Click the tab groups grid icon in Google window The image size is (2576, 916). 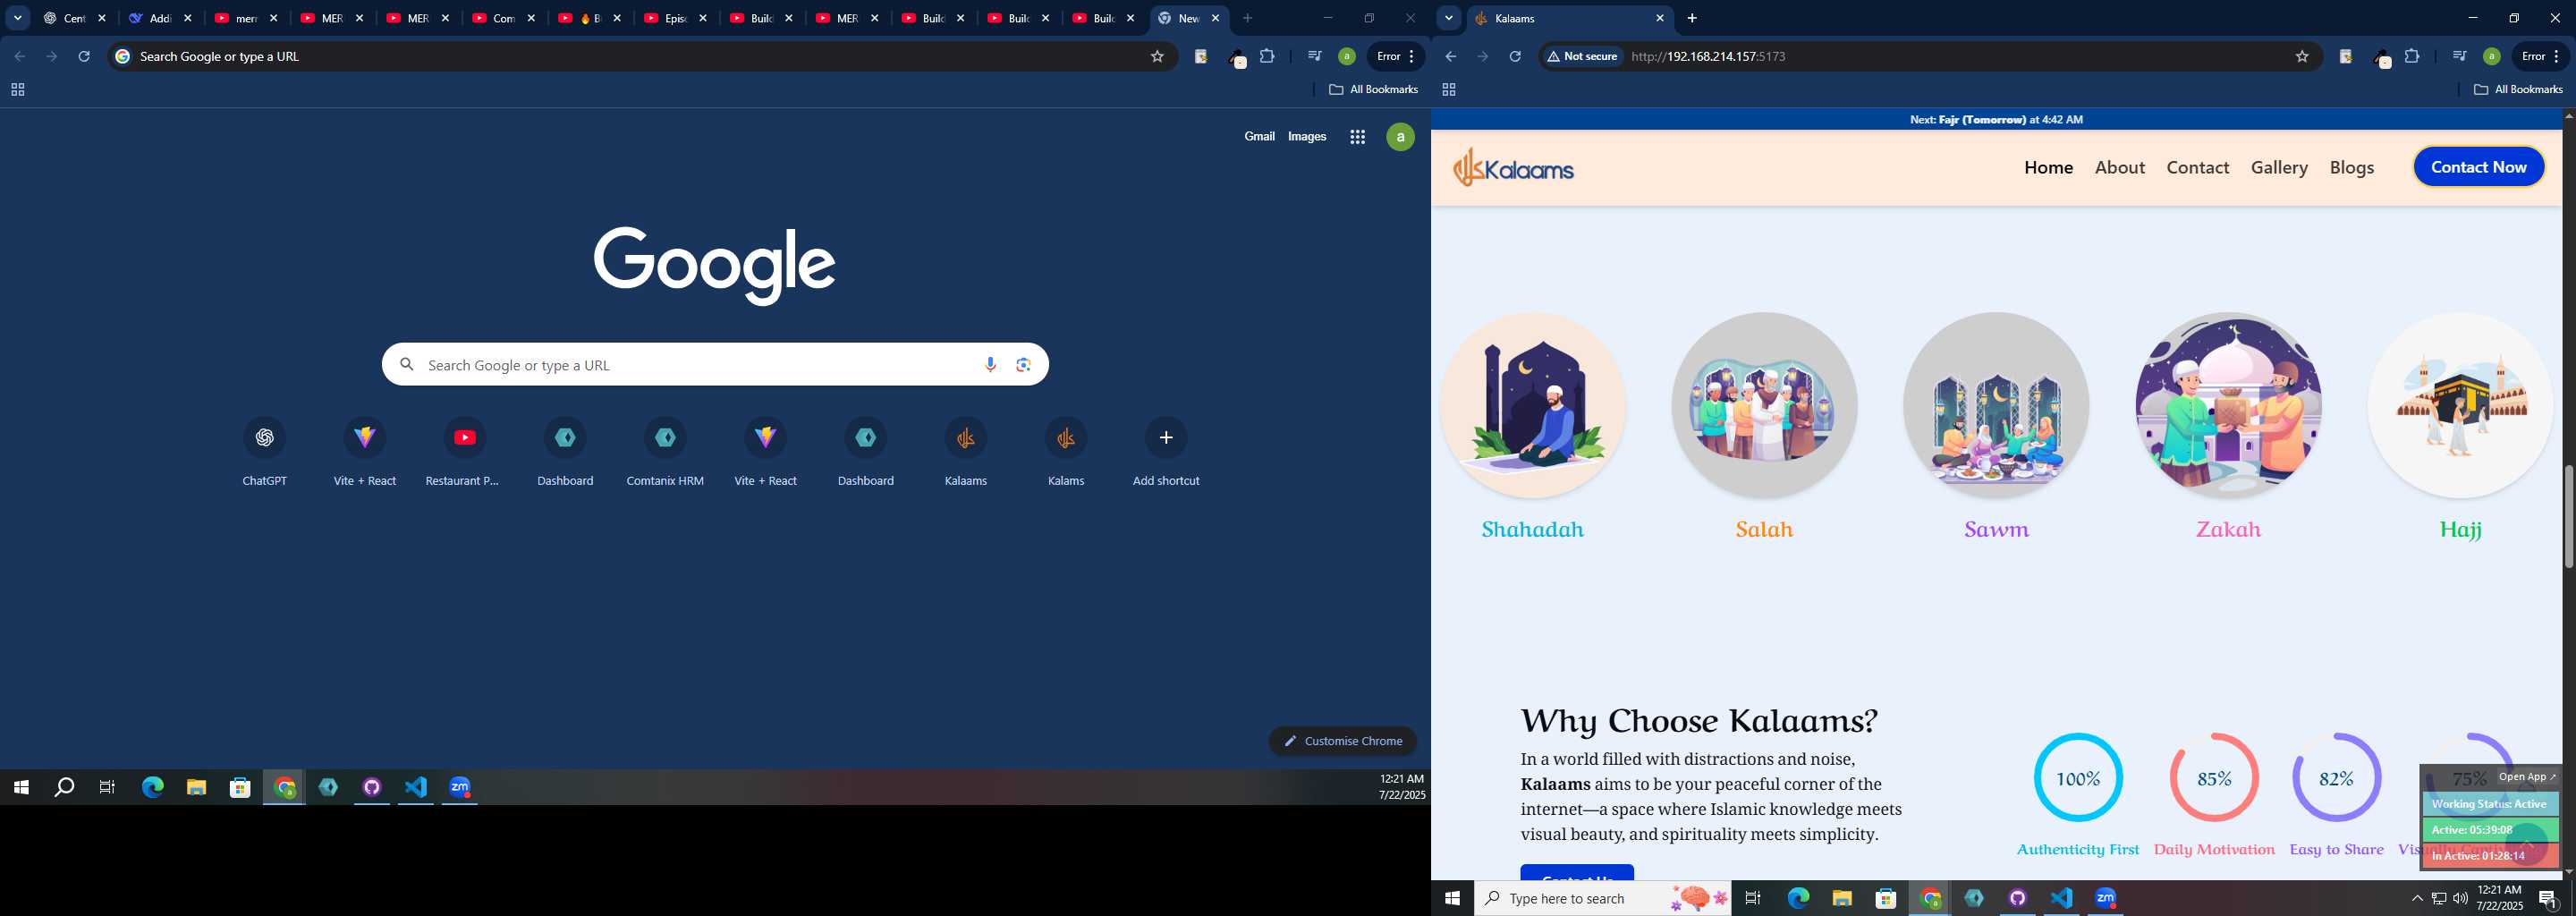pyautogui.click(x=17, y=90)
